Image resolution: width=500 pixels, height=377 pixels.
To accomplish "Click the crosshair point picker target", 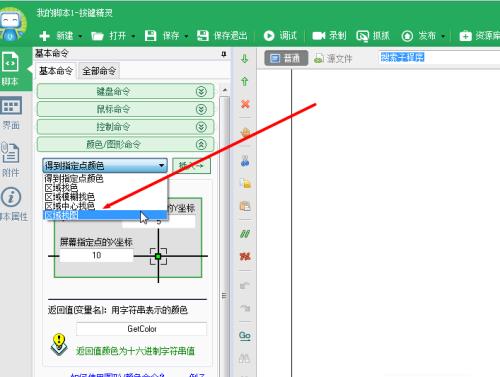I will 158,256.
